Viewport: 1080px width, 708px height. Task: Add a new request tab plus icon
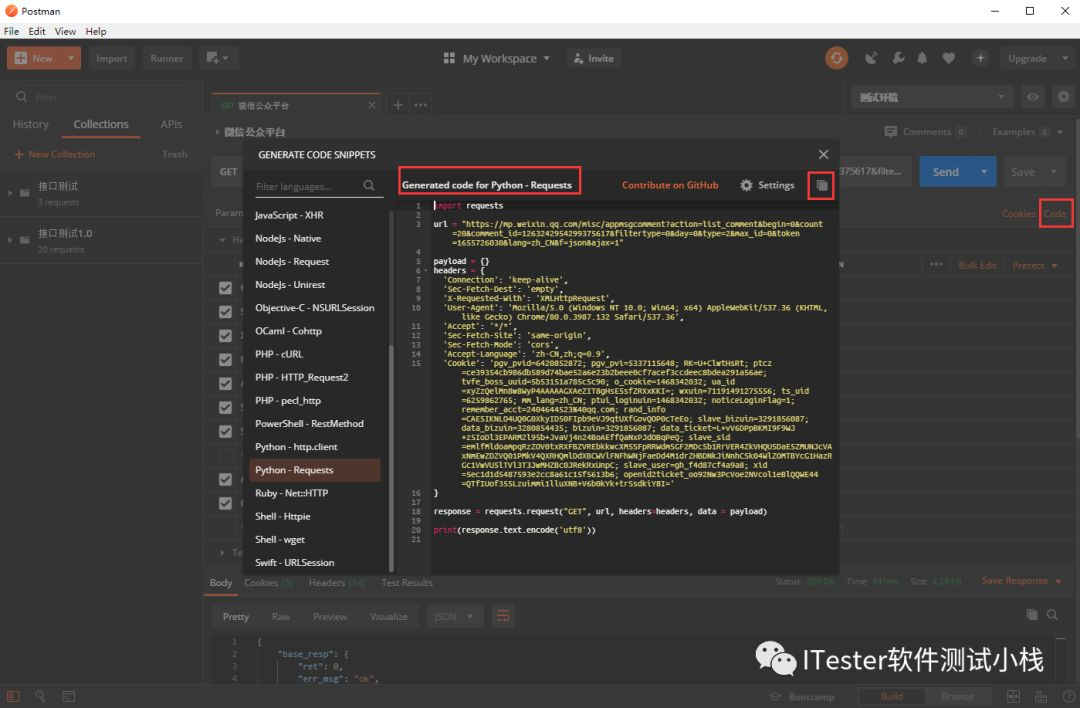[x=397, y=105]
